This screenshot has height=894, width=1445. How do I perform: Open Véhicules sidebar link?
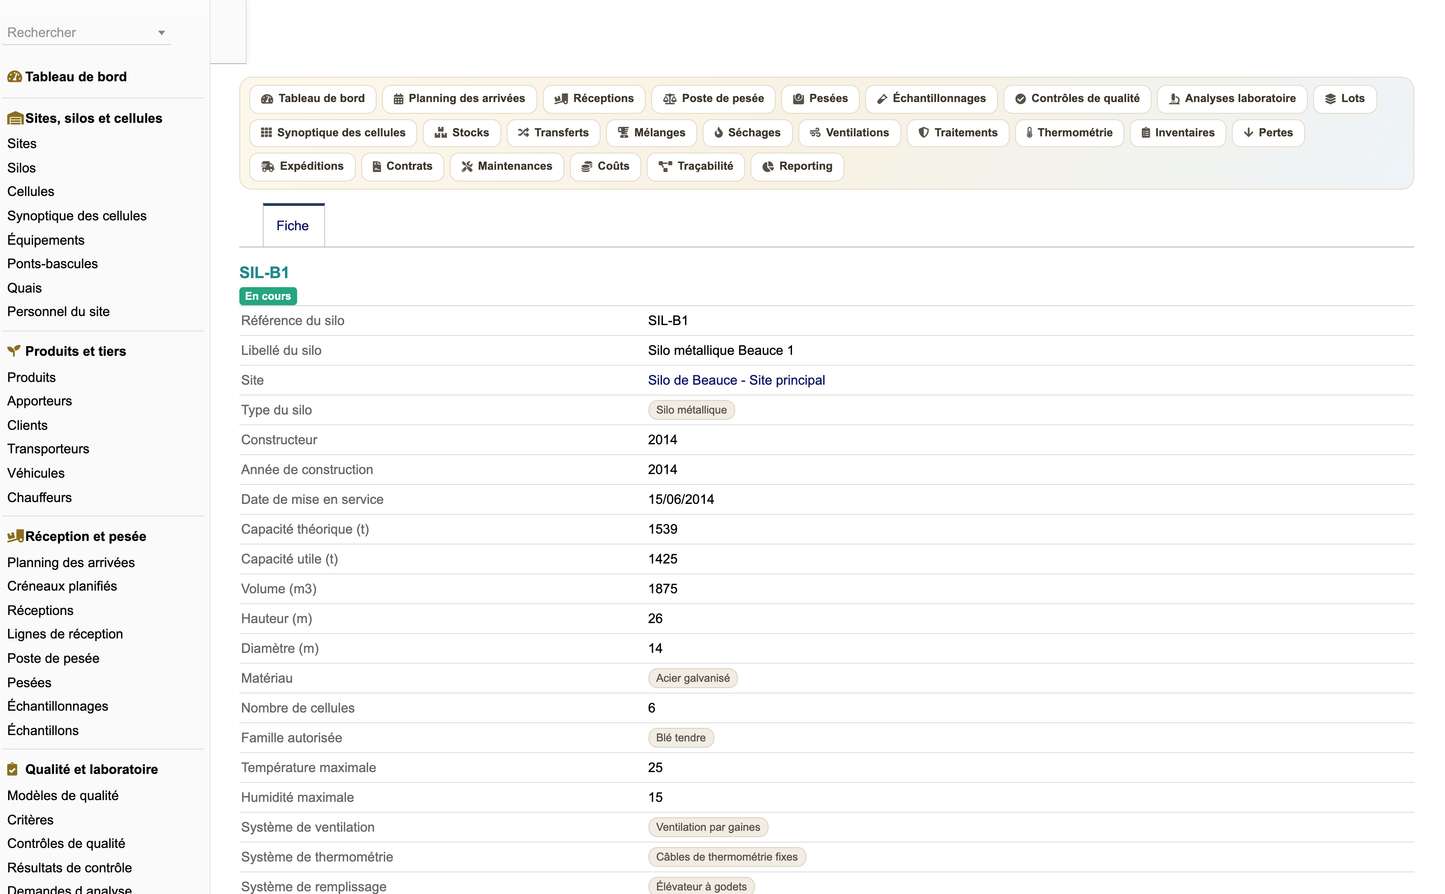point(36,473)
